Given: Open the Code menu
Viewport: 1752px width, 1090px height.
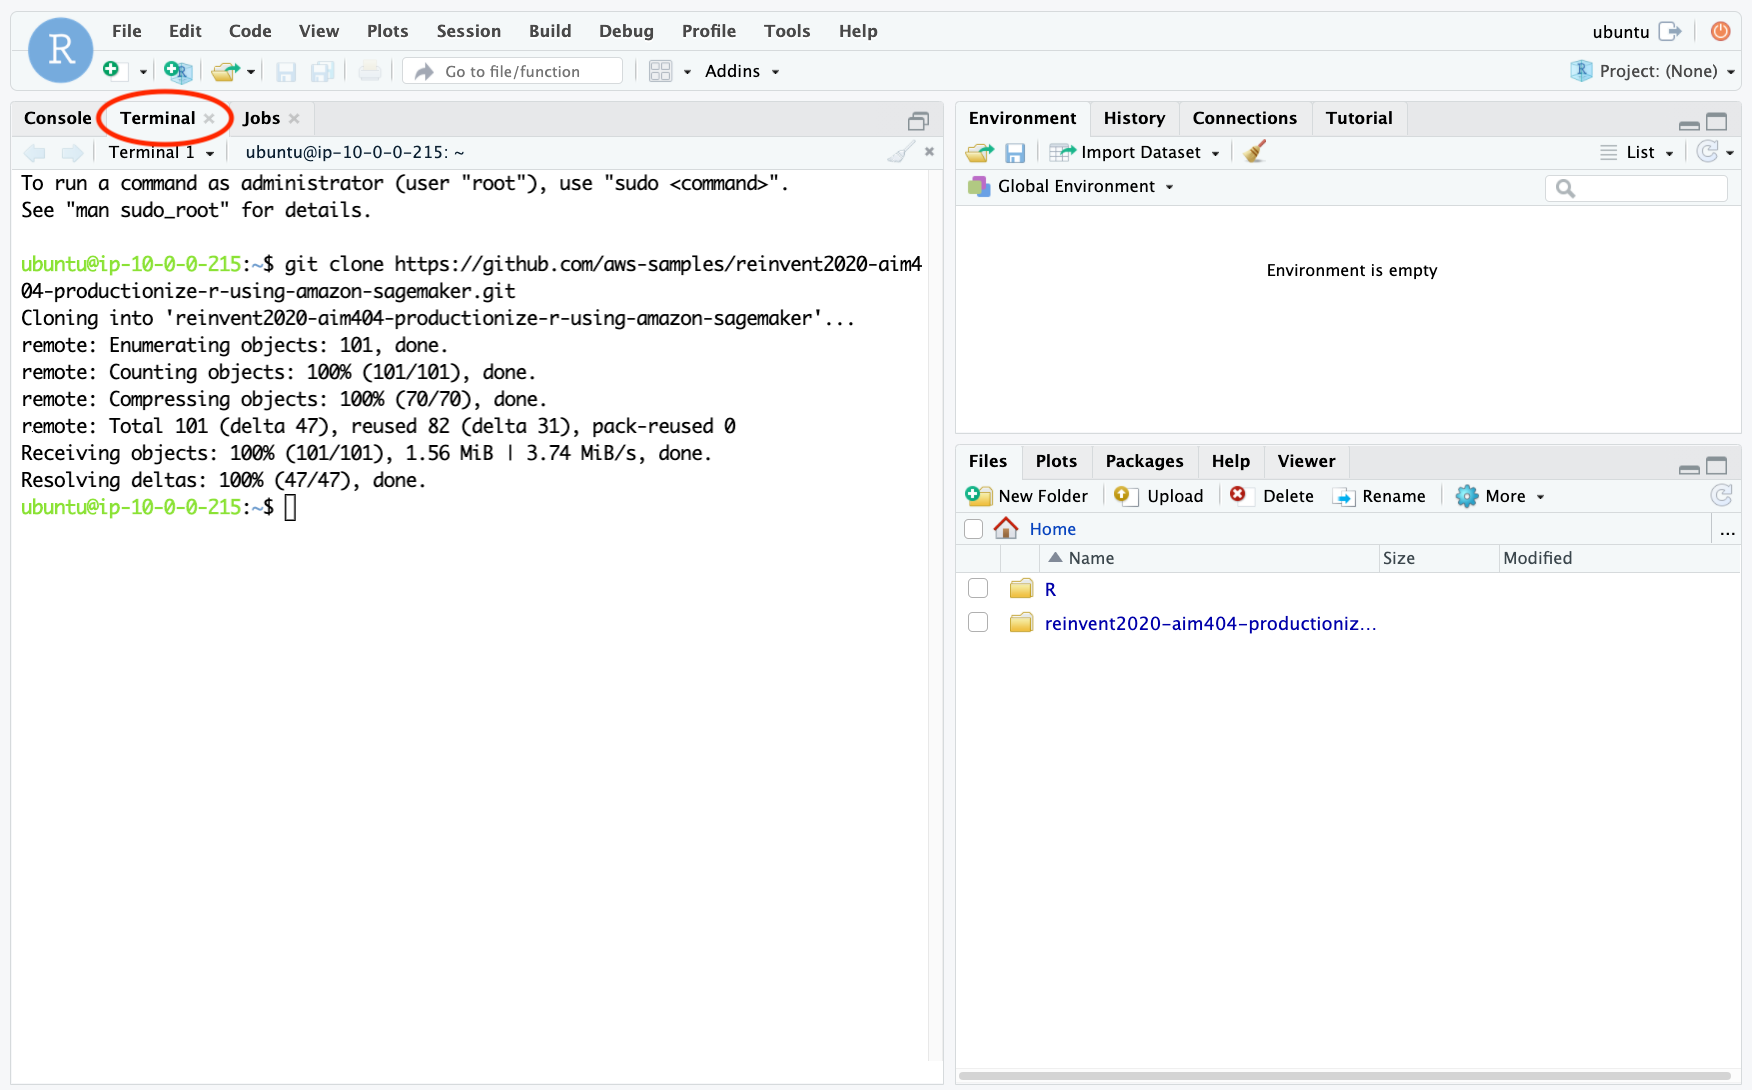Looking at the screenshot, I should point(250,31).
